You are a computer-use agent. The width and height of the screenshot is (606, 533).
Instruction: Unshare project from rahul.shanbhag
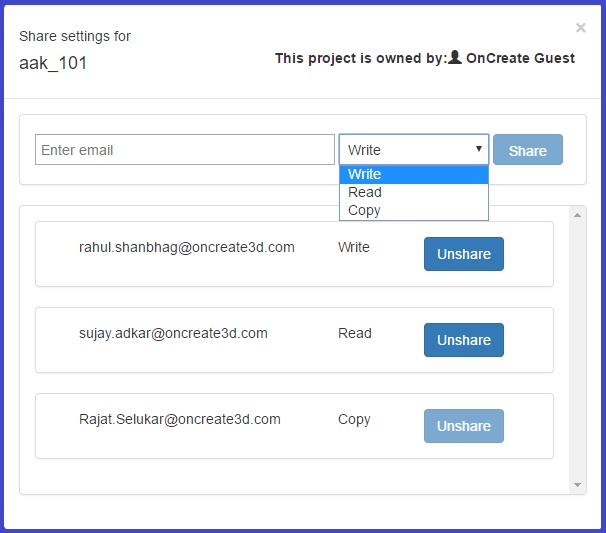pyautogui.click(x=463, y=254)
